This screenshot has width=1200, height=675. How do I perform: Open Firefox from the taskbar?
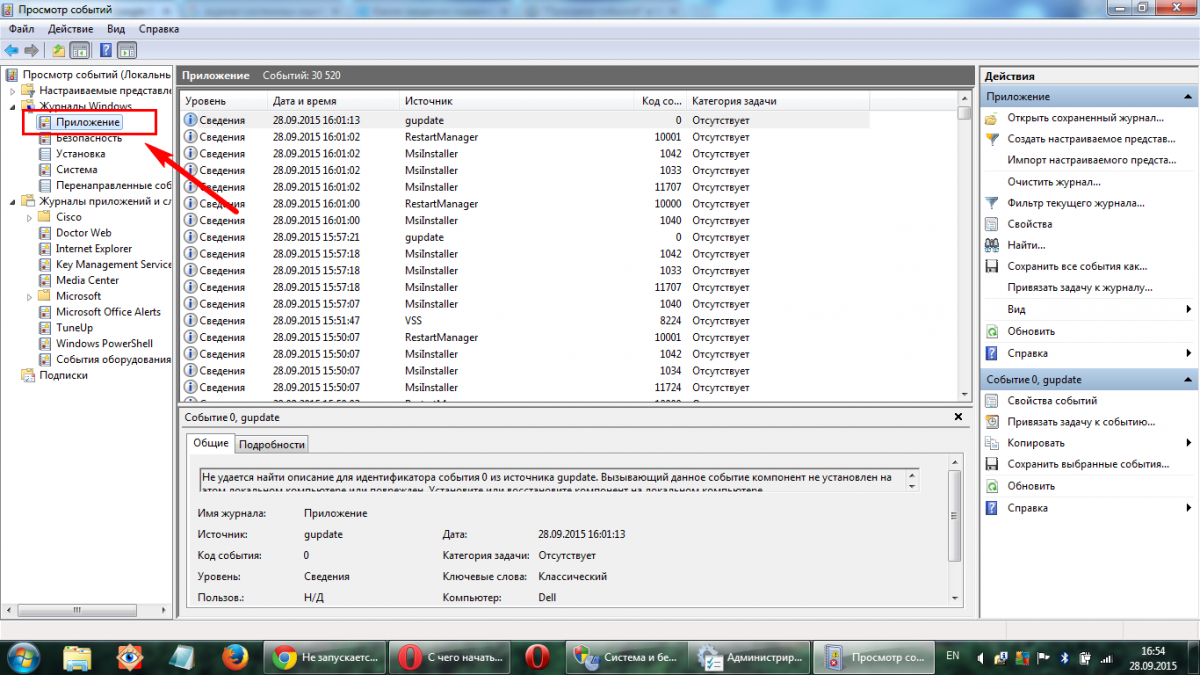click(x=235, y=657)
